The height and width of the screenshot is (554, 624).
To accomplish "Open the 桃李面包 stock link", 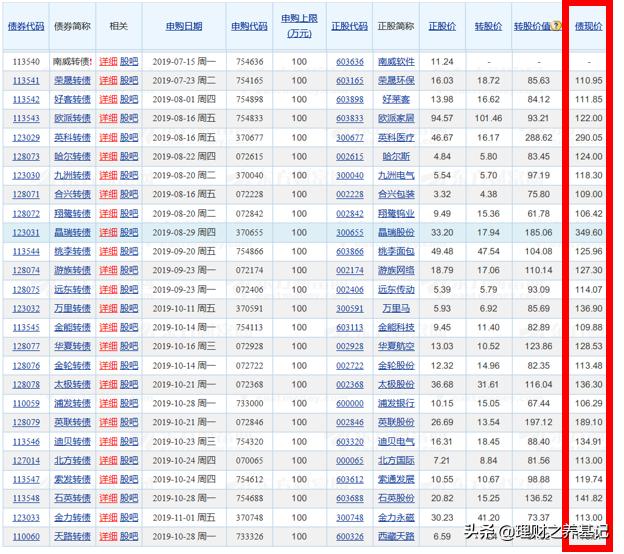I will pyautogui.click(x=396, y=252).
